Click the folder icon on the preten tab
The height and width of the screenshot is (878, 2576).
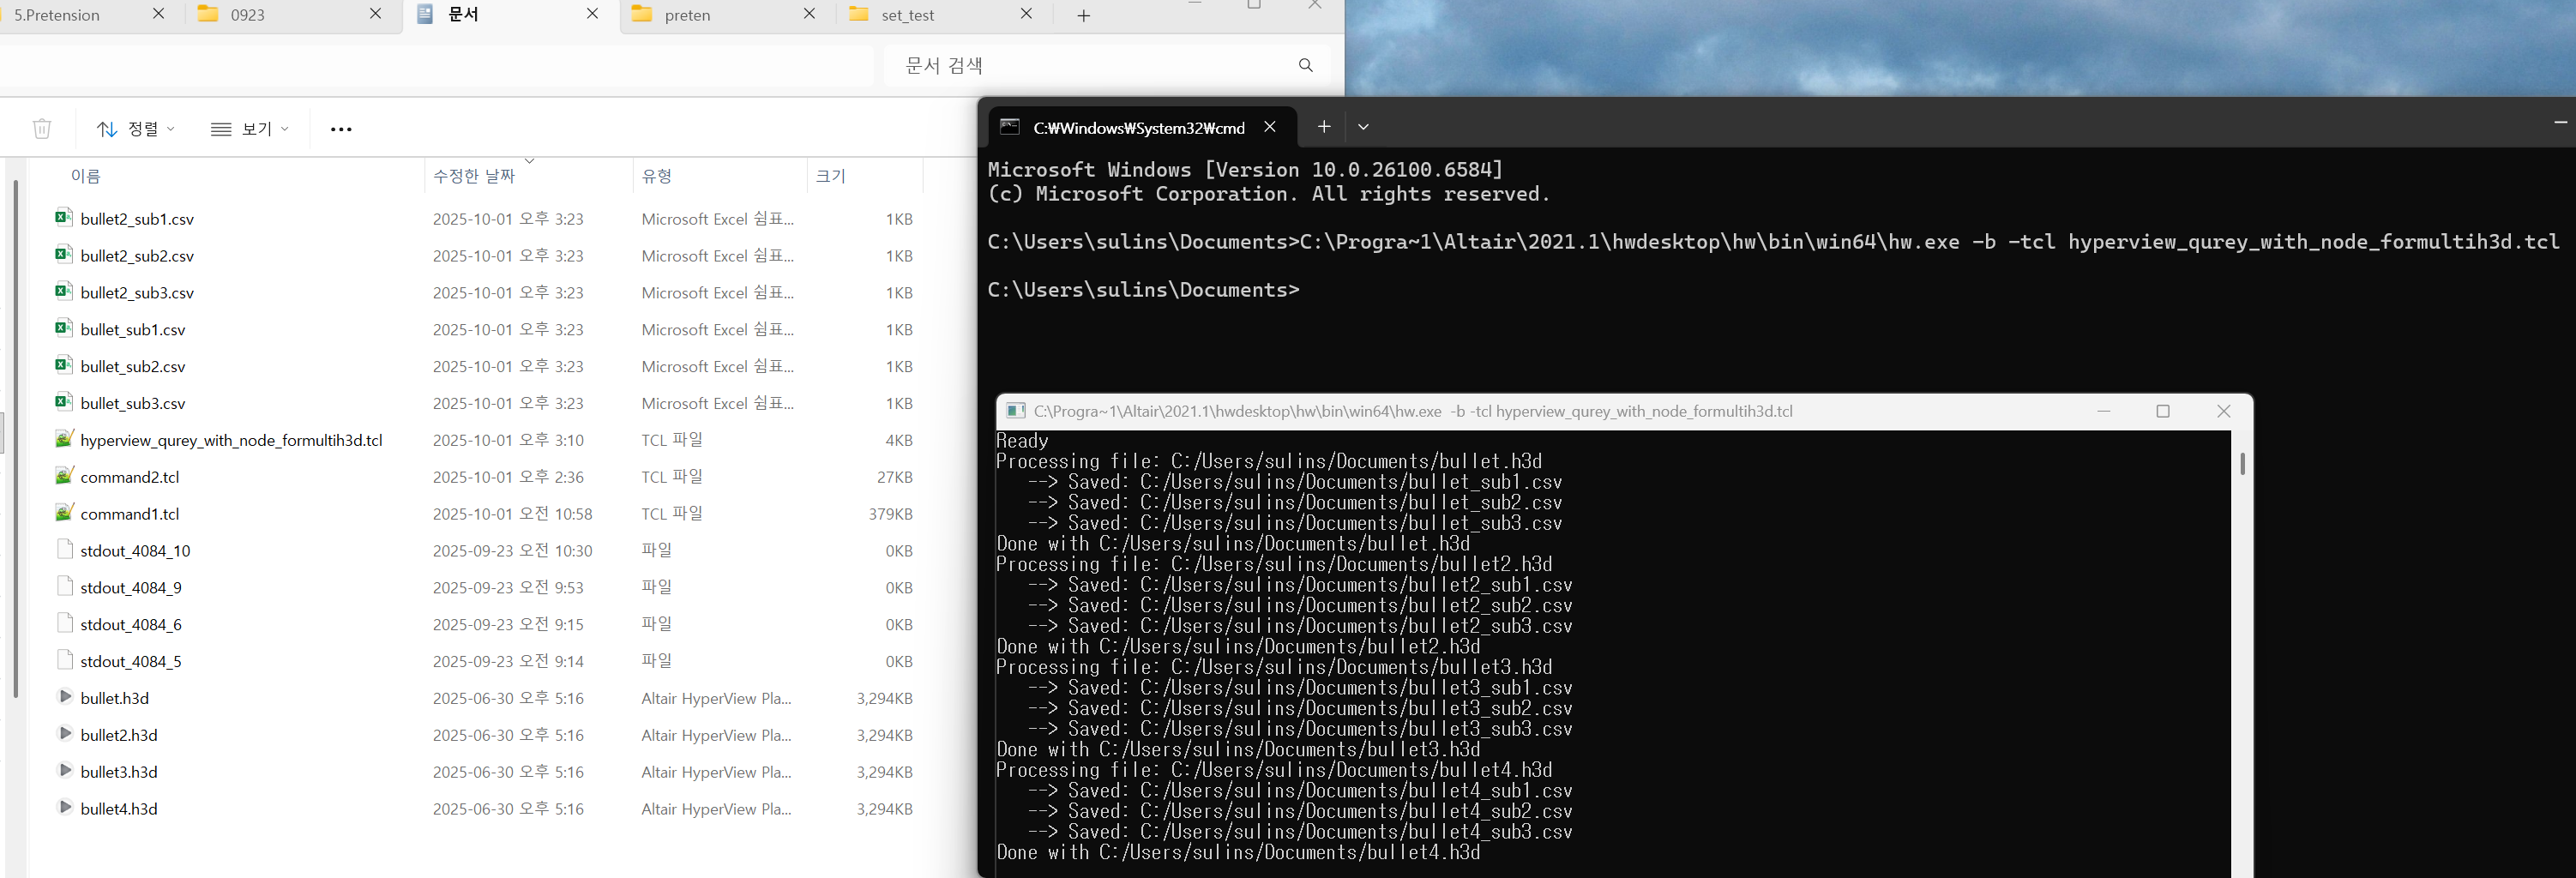(x=642, y=14)
